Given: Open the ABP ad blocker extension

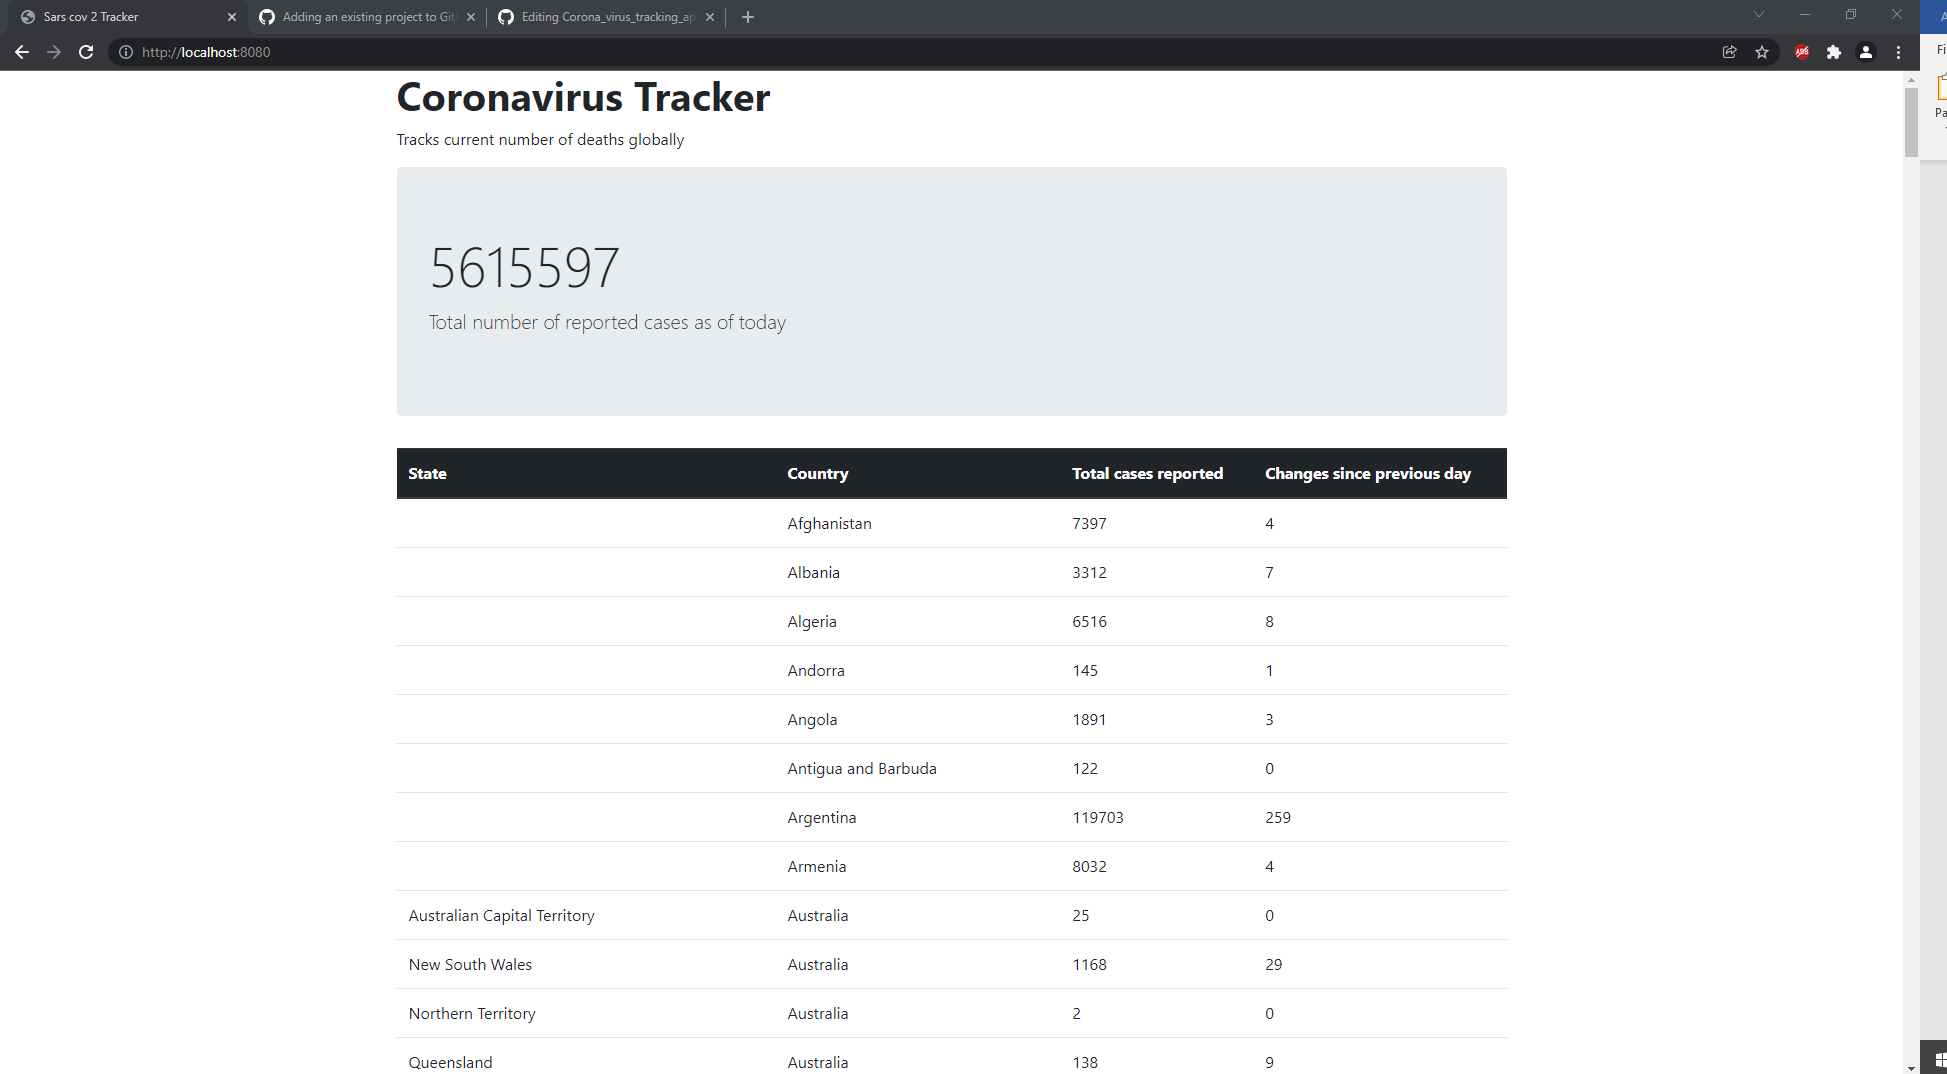Looking at the screenshot, I should tap(1802, 52).
